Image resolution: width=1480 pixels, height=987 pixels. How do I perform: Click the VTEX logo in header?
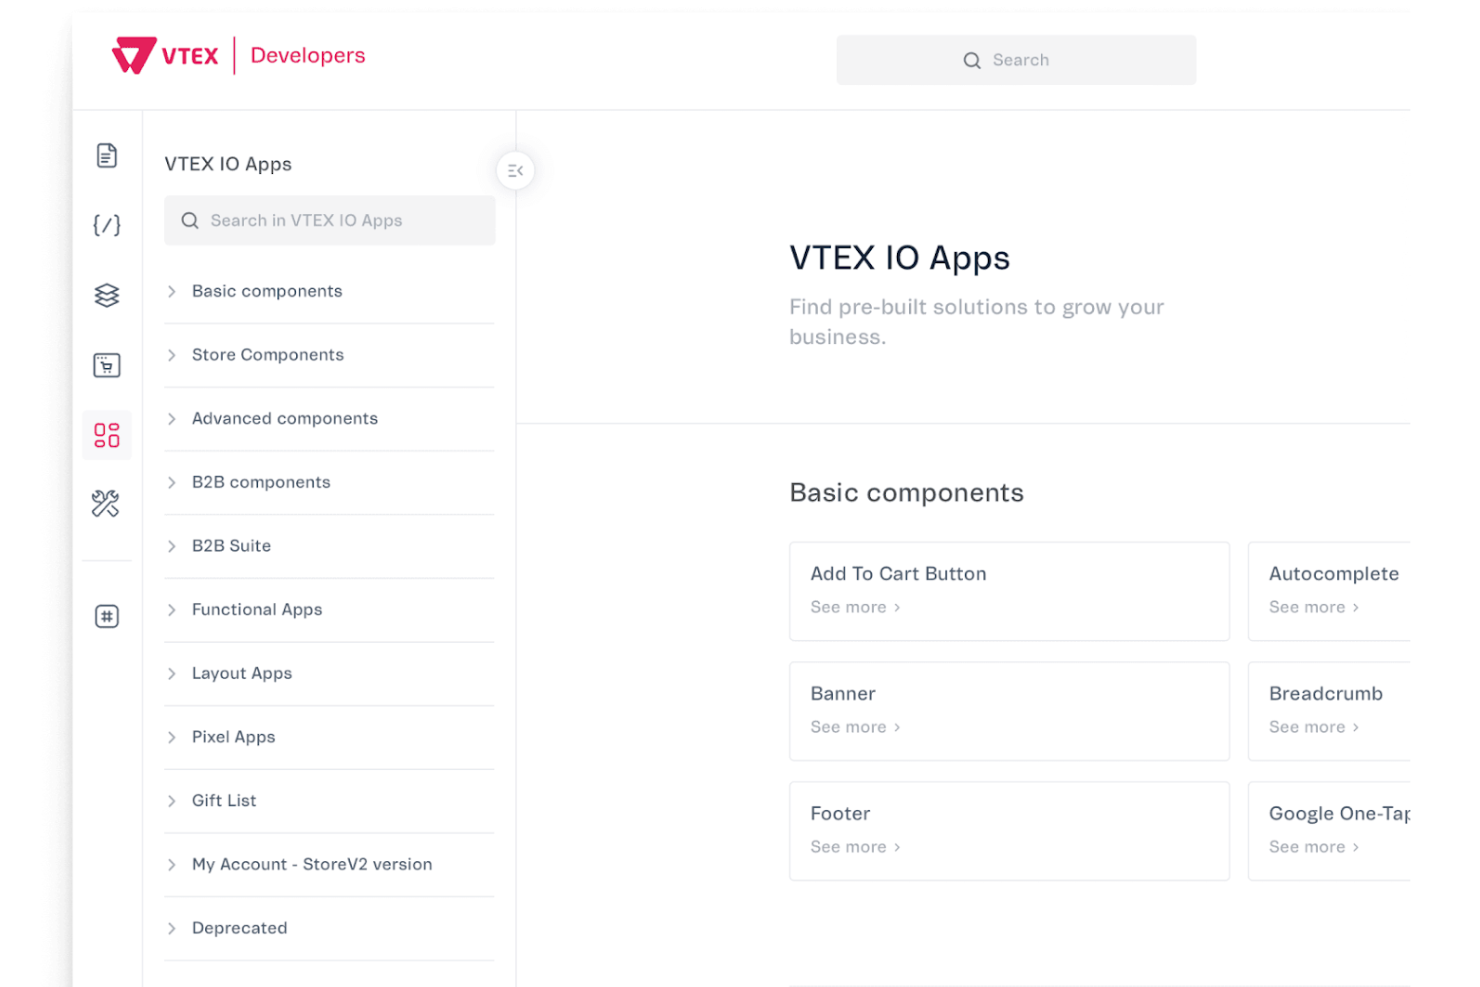165,55
